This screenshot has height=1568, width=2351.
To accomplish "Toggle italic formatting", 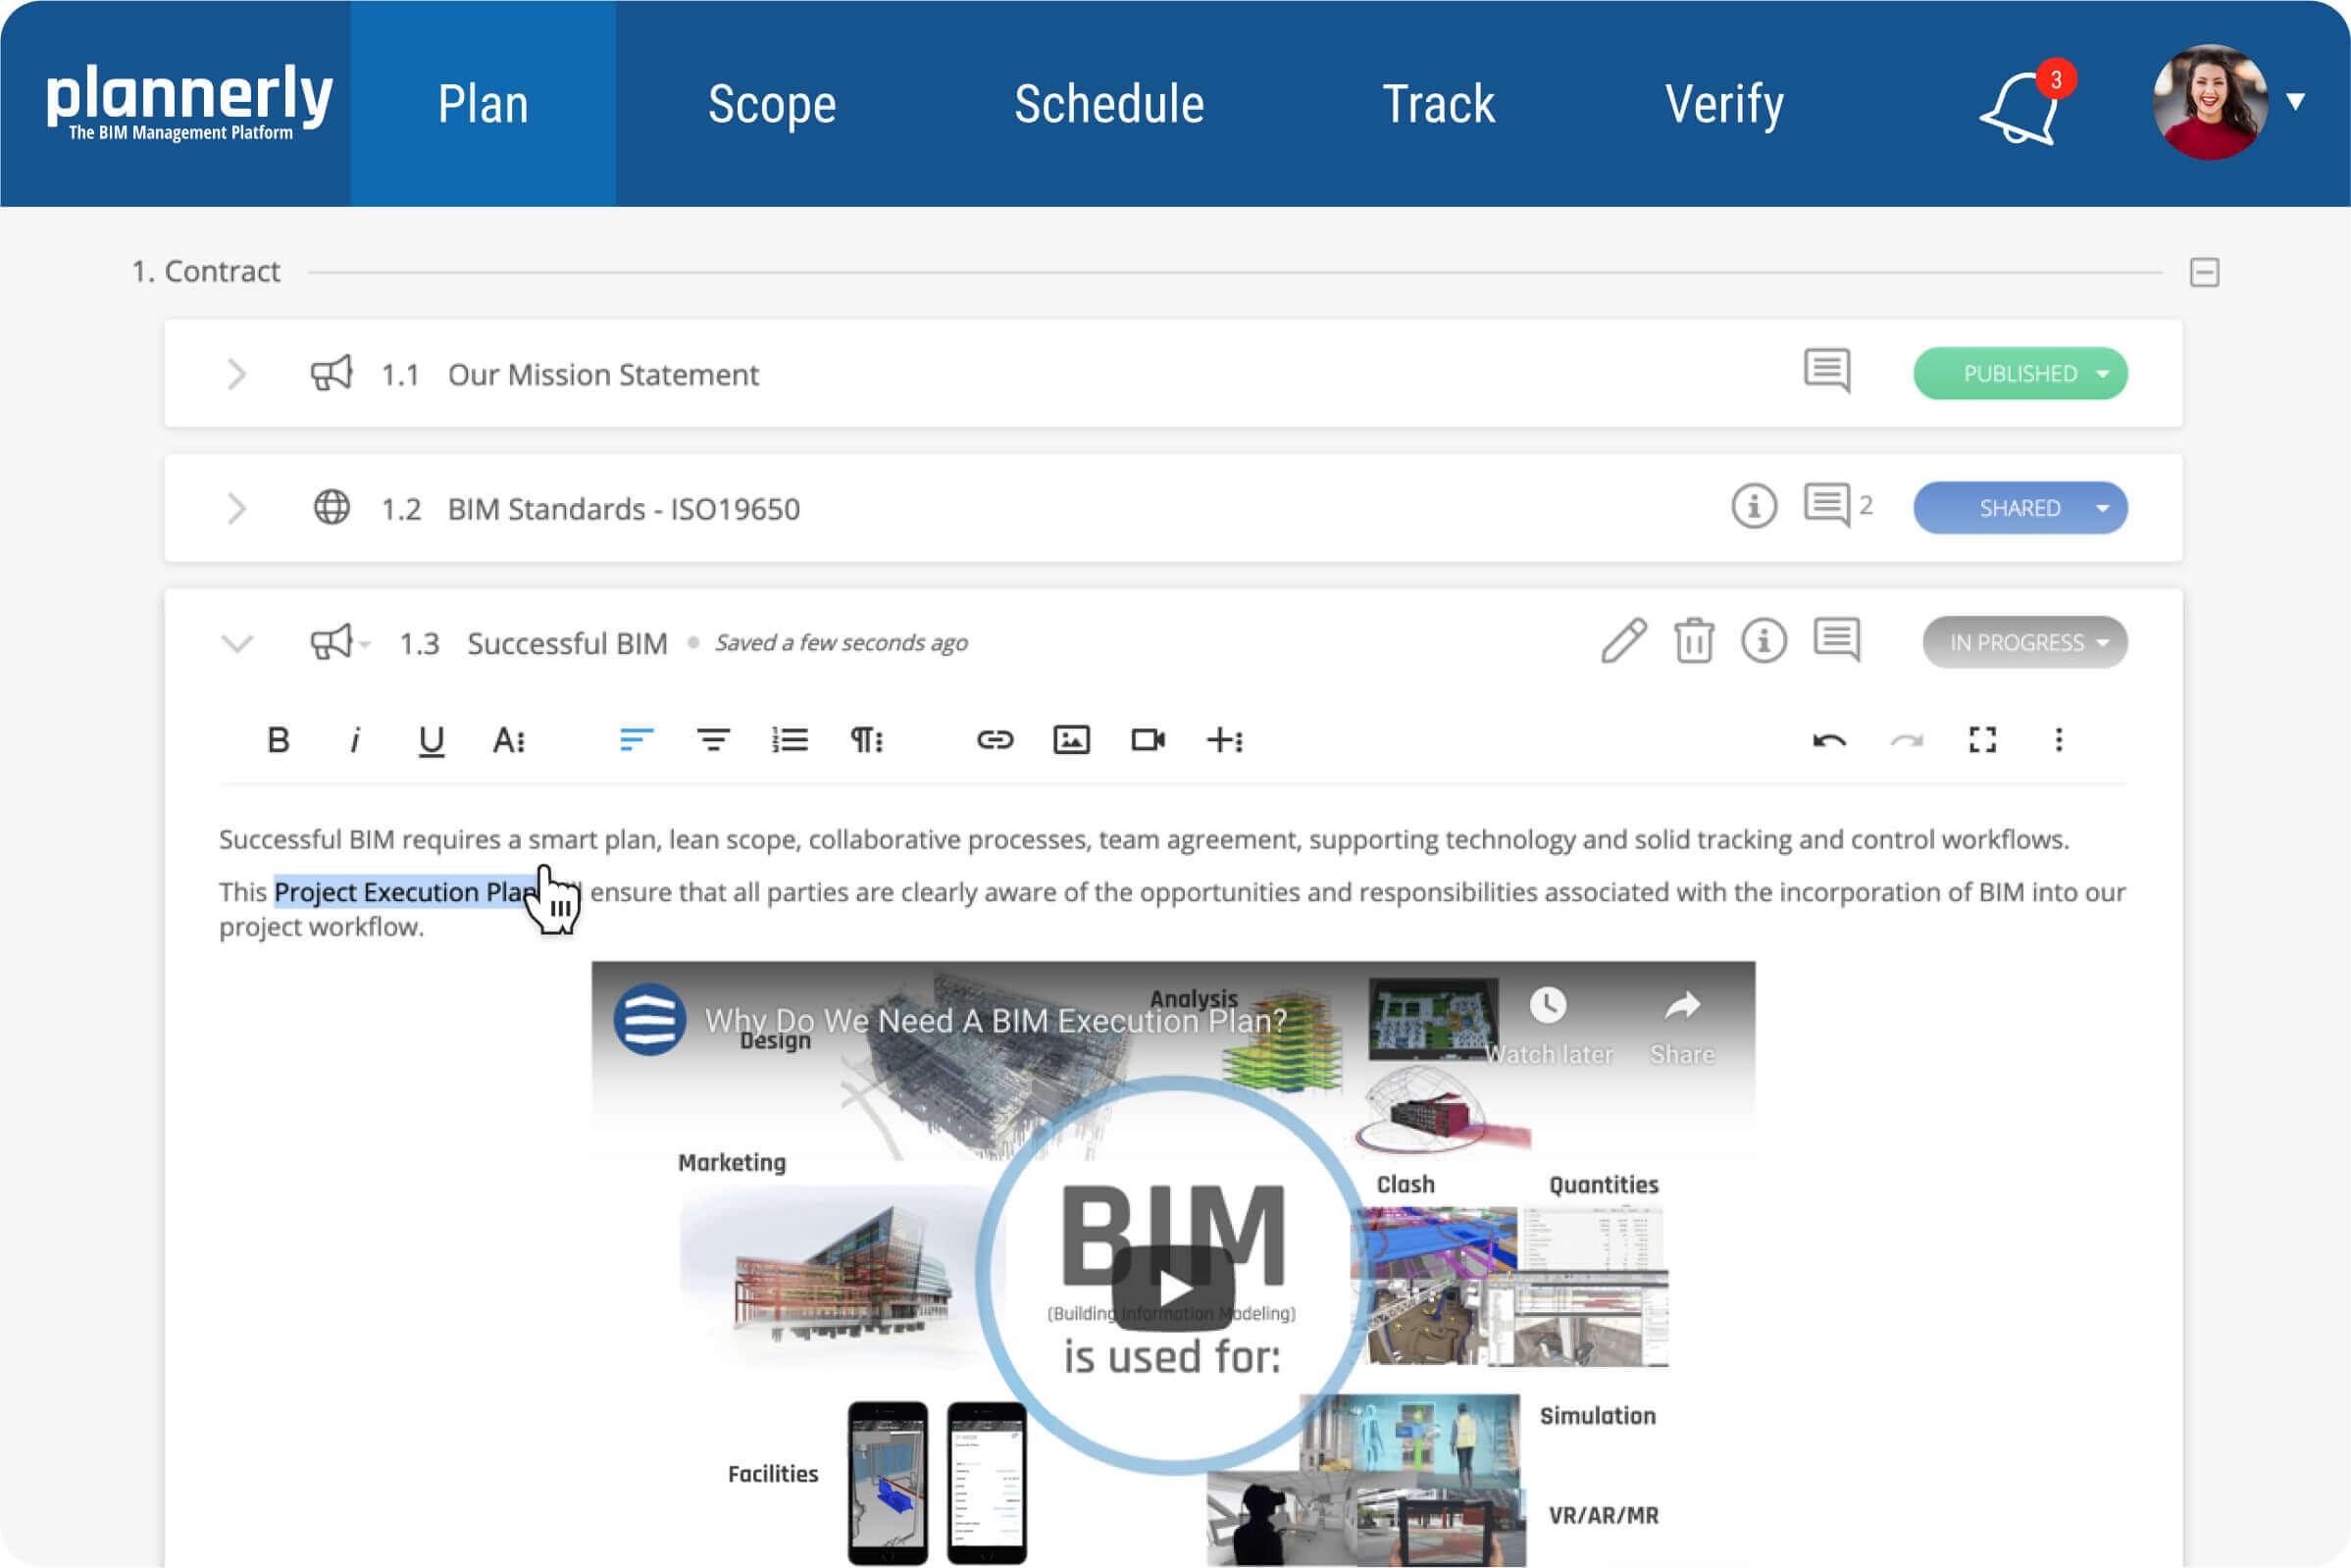I will 354,740.
